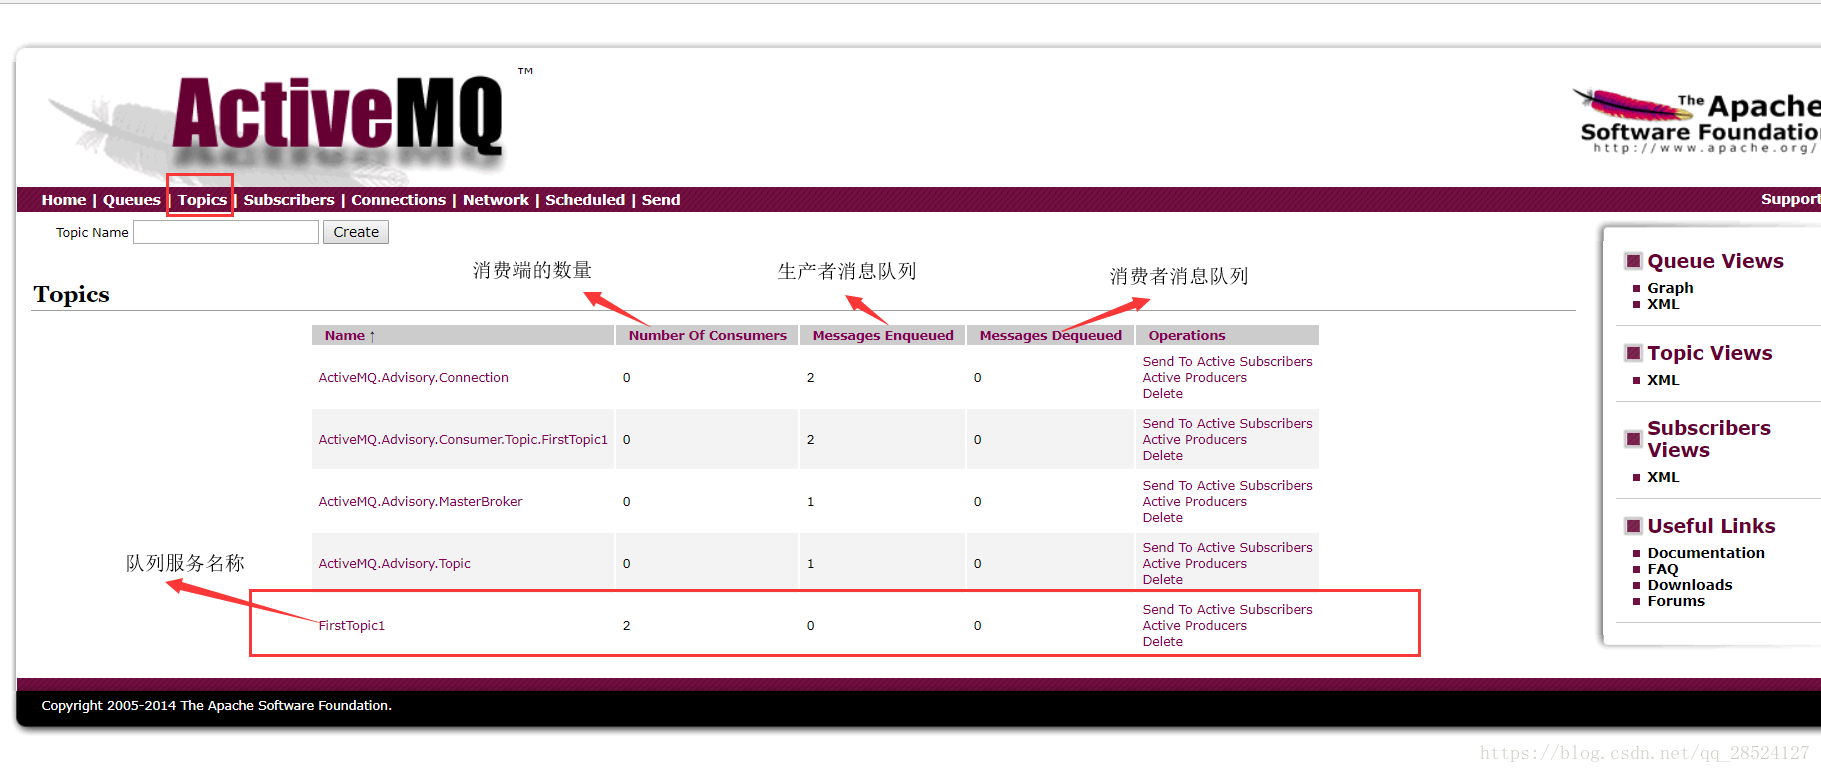View Active Producers for FirstTopic1
1821x773 pixels.
tap(1194, 626)
